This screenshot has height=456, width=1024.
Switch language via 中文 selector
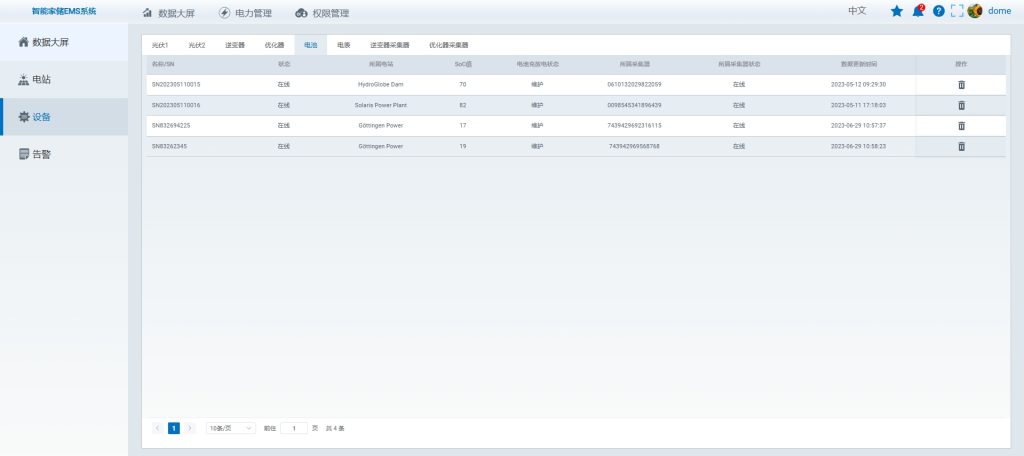click(857, 11)
